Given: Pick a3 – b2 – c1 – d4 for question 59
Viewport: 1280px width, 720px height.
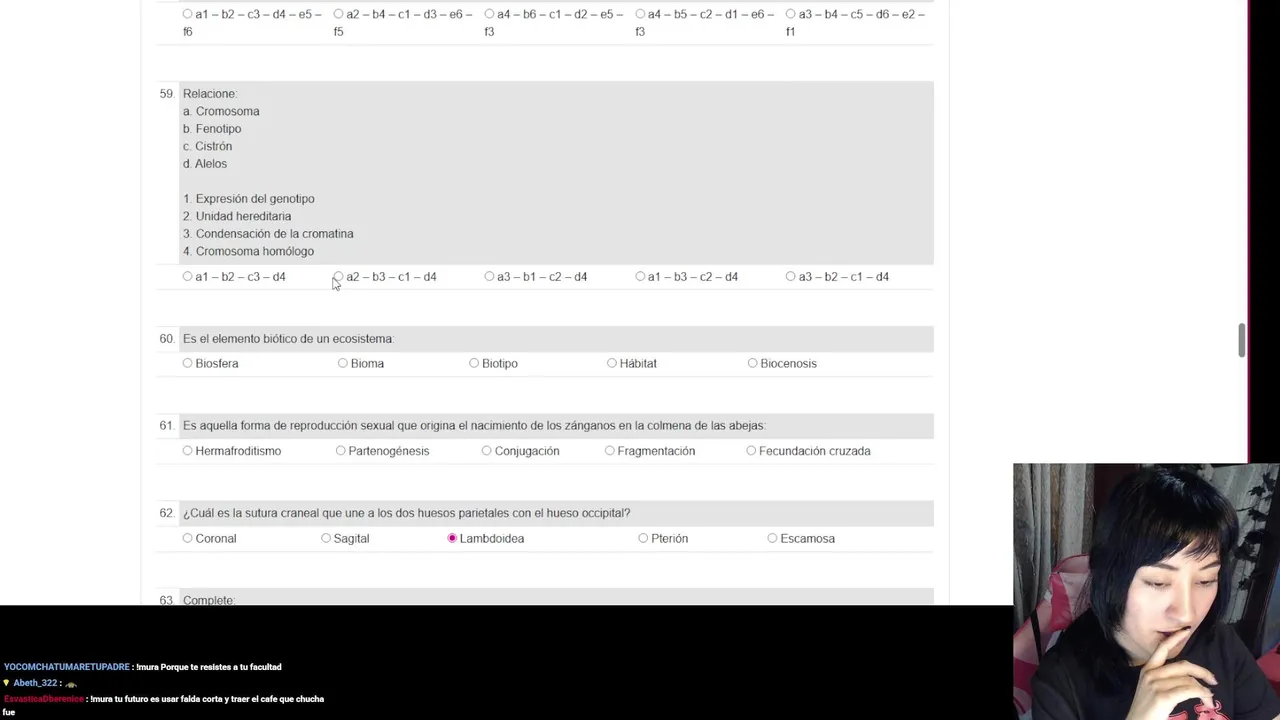Looking at the screenshot, I should [x=791, y=277].
